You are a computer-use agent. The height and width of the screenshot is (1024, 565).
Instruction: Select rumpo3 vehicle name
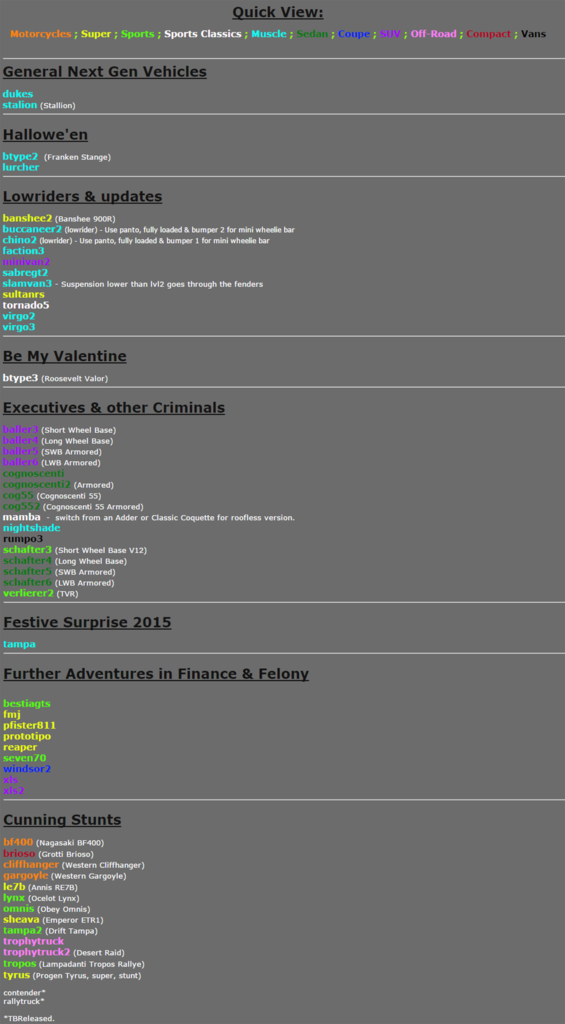23,539
